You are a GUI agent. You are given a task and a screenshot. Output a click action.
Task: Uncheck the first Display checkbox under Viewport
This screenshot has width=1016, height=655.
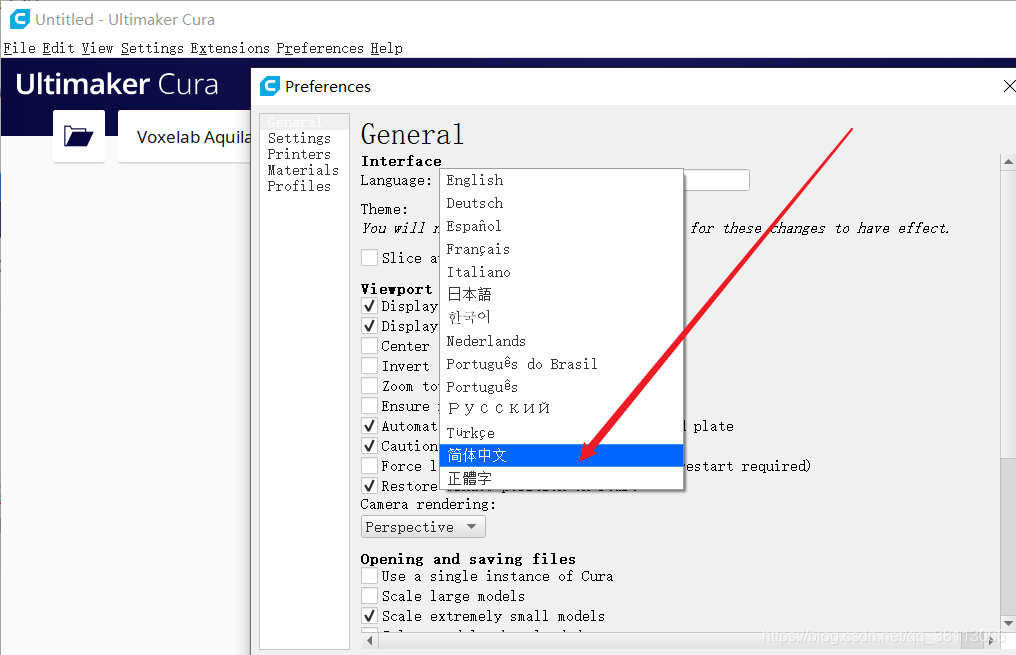(369, 306)
